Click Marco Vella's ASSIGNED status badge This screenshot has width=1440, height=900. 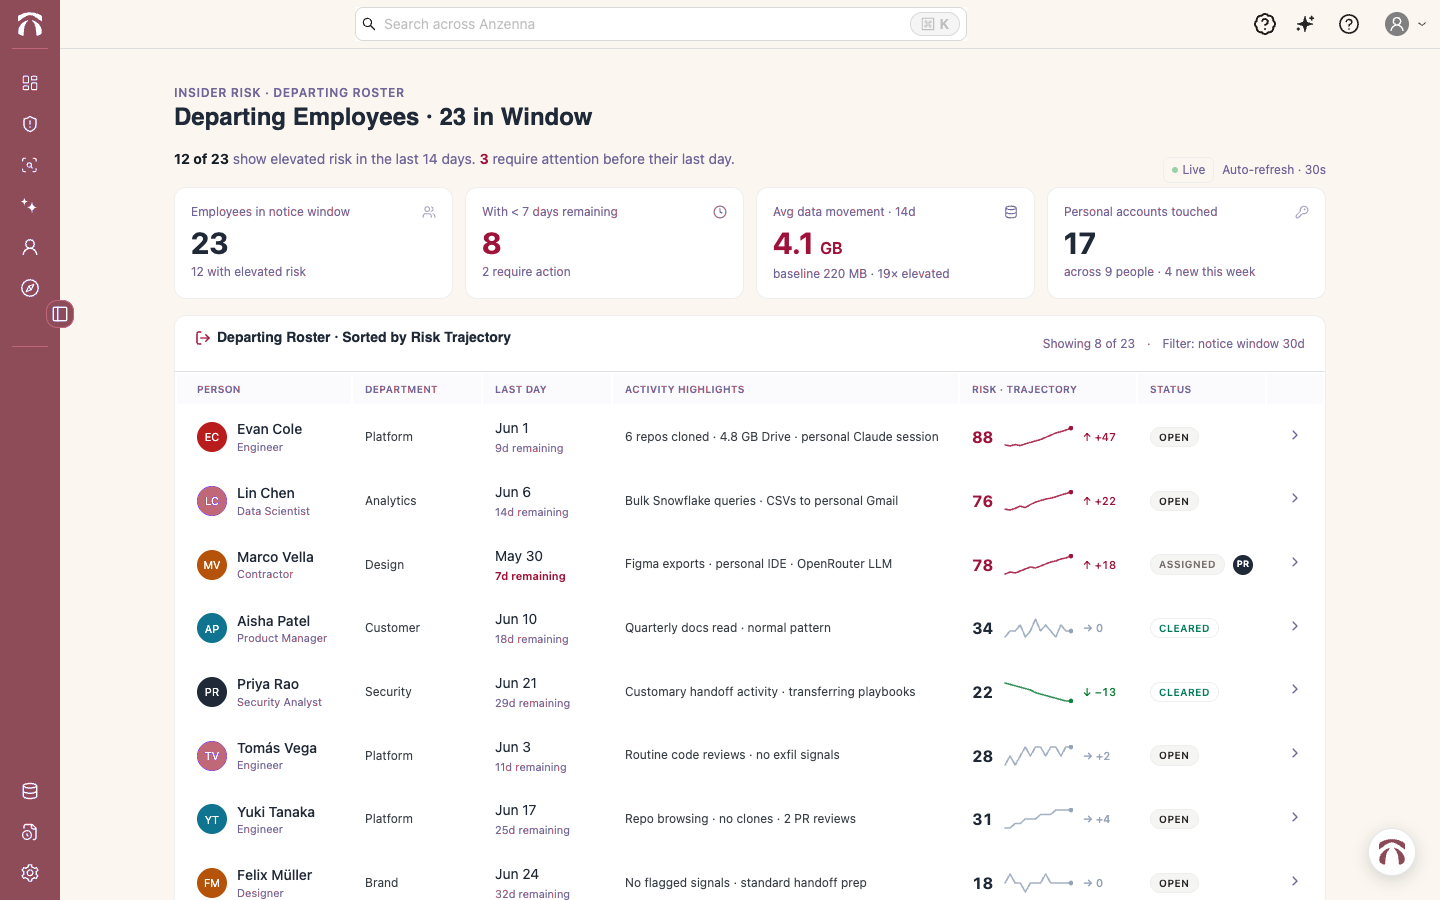(x=1187, y=565)
